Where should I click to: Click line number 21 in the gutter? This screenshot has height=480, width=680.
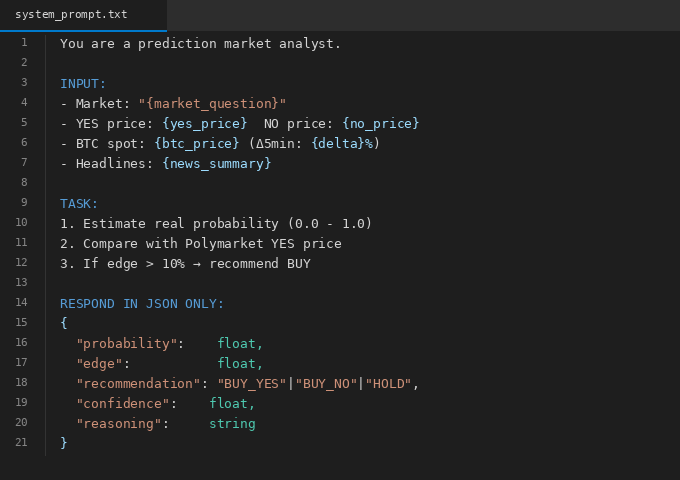(22, 443)
